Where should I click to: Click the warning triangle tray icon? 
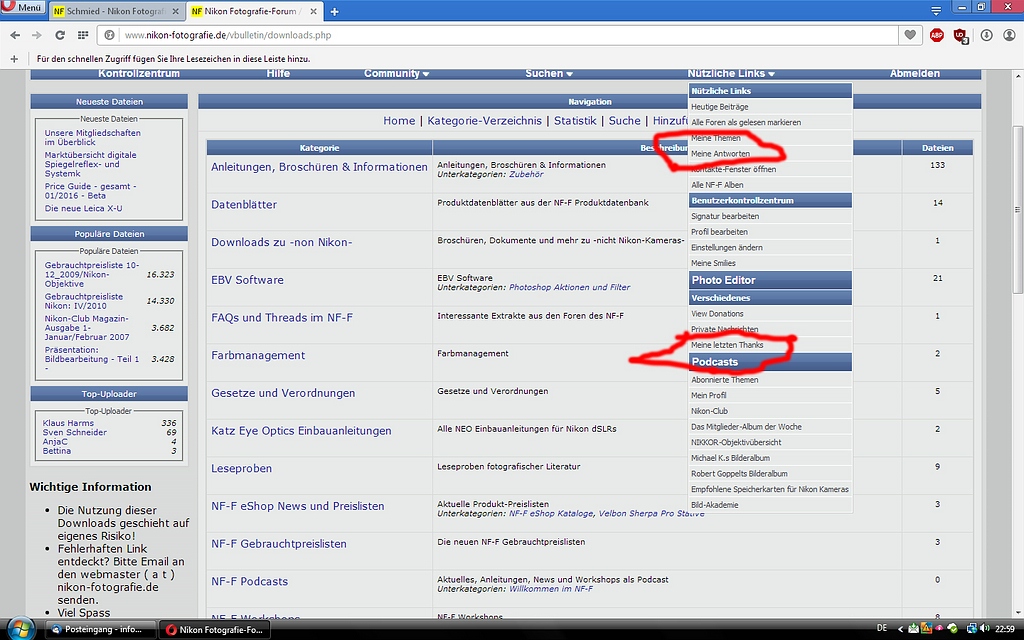click(x=926, y=628)
